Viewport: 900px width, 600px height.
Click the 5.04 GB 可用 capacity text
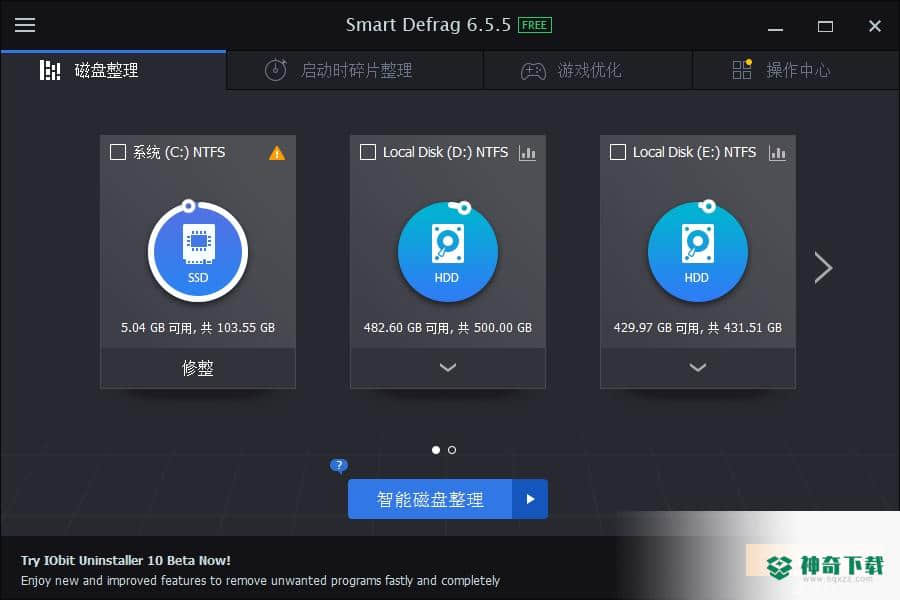pos(198,328)
